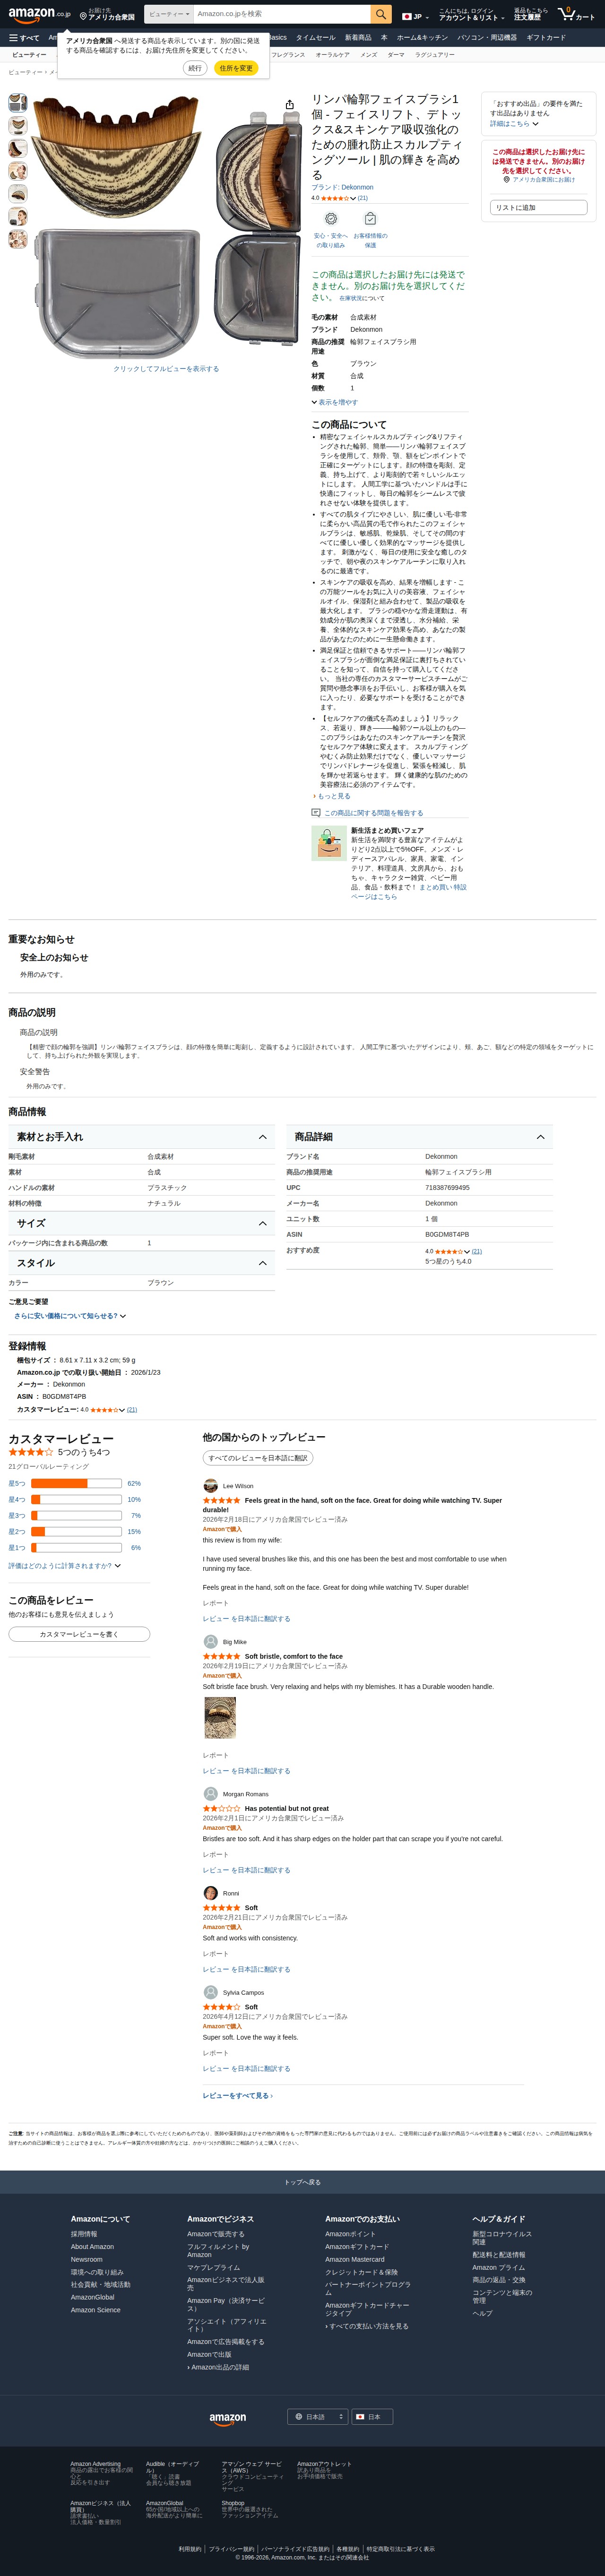Open the hamburger すべて menu

tap(24, 38)
